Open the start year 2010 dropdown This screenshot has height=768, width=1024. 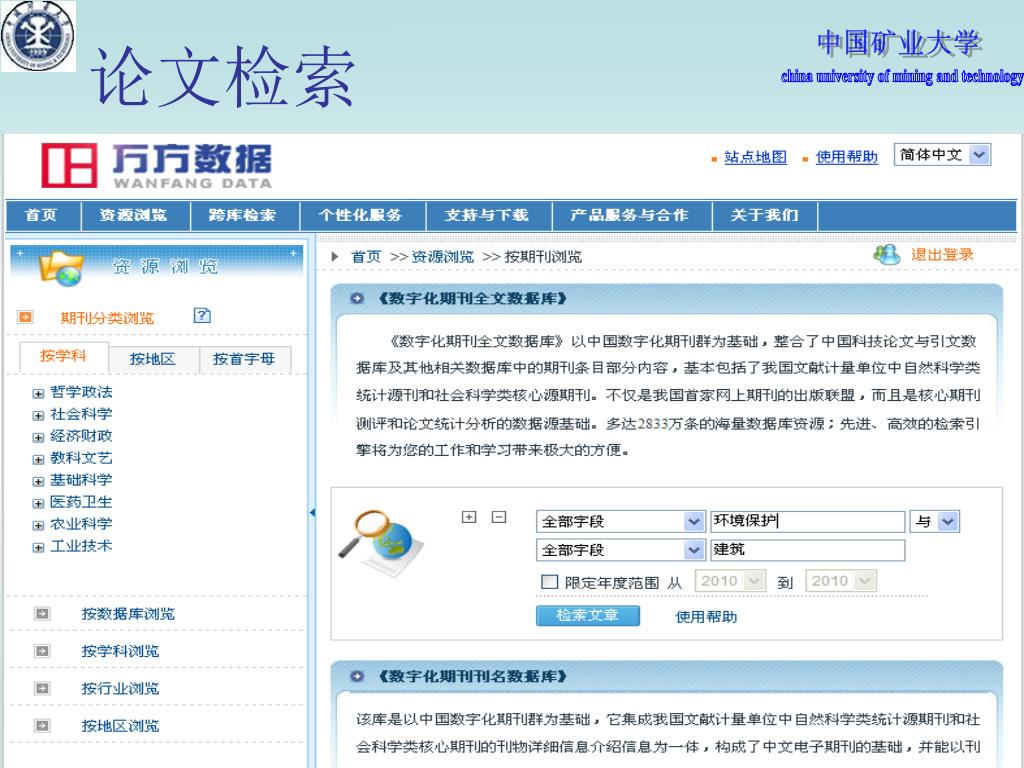tap(729, 581)
